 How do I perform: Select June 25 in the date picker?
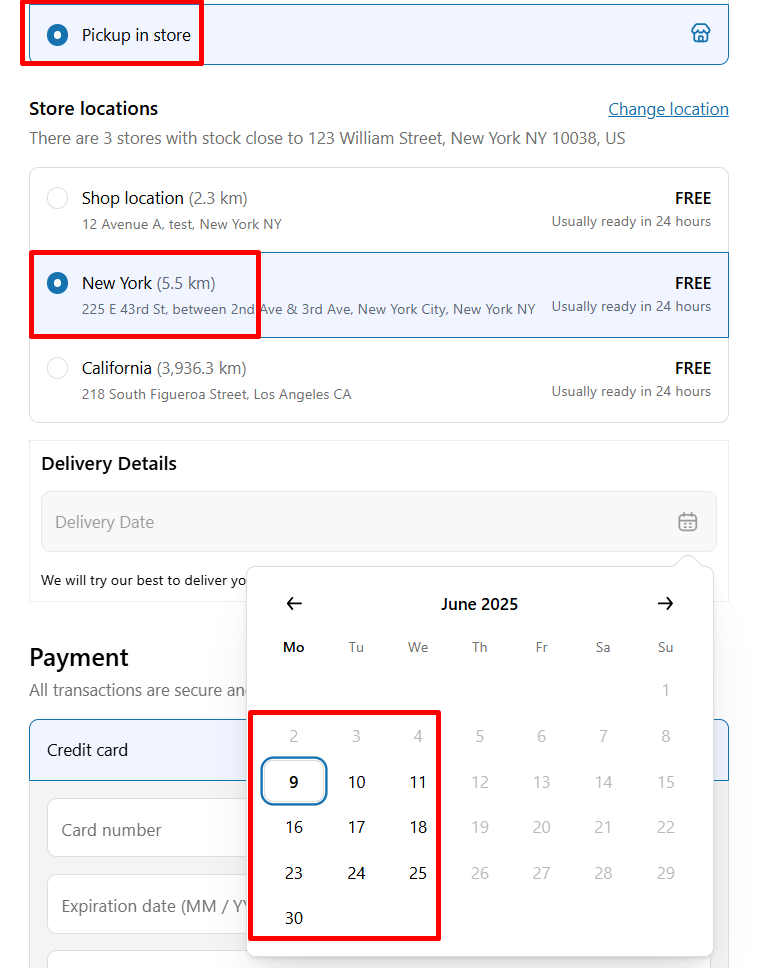point(418,873)
